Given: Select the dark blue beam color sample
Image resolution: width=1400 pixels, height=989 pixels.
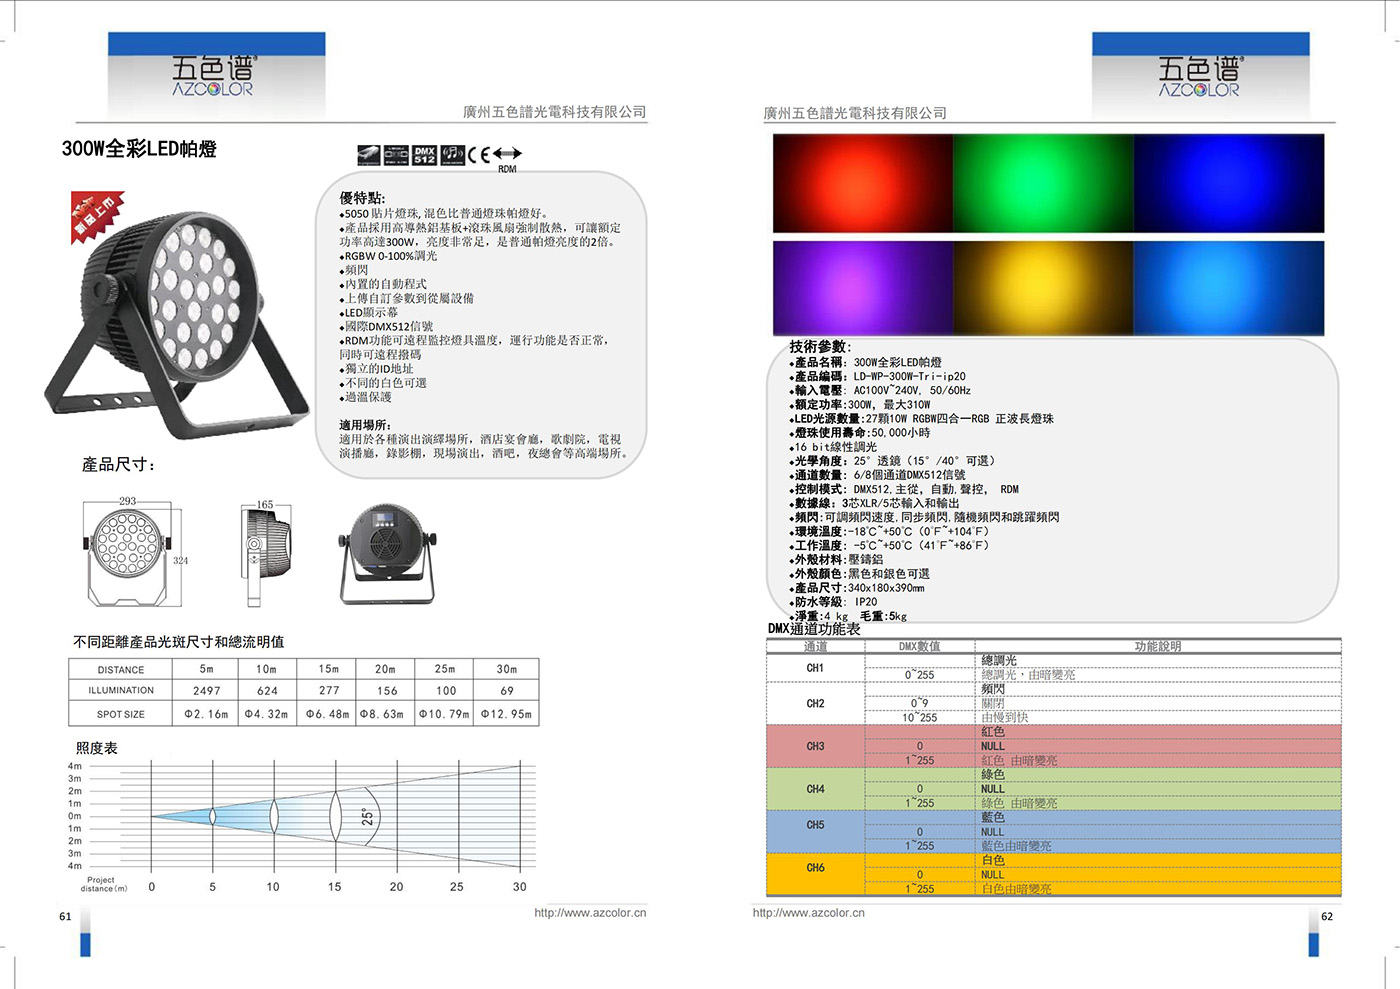Looking at the screenshot, I should pyautogui.click(x=1229, y=183).
